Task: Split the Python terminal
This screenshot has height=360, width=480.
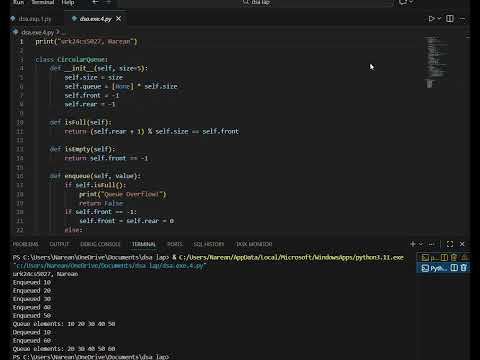Action: (454, 268)
